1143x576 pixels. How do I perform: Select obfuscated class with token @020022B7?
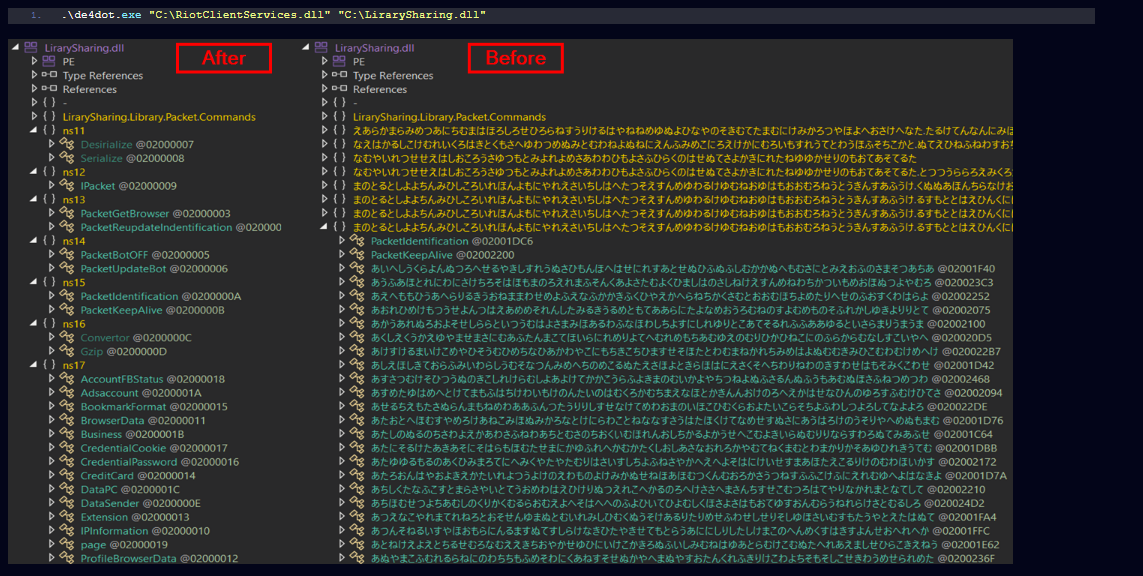[686, 351]
